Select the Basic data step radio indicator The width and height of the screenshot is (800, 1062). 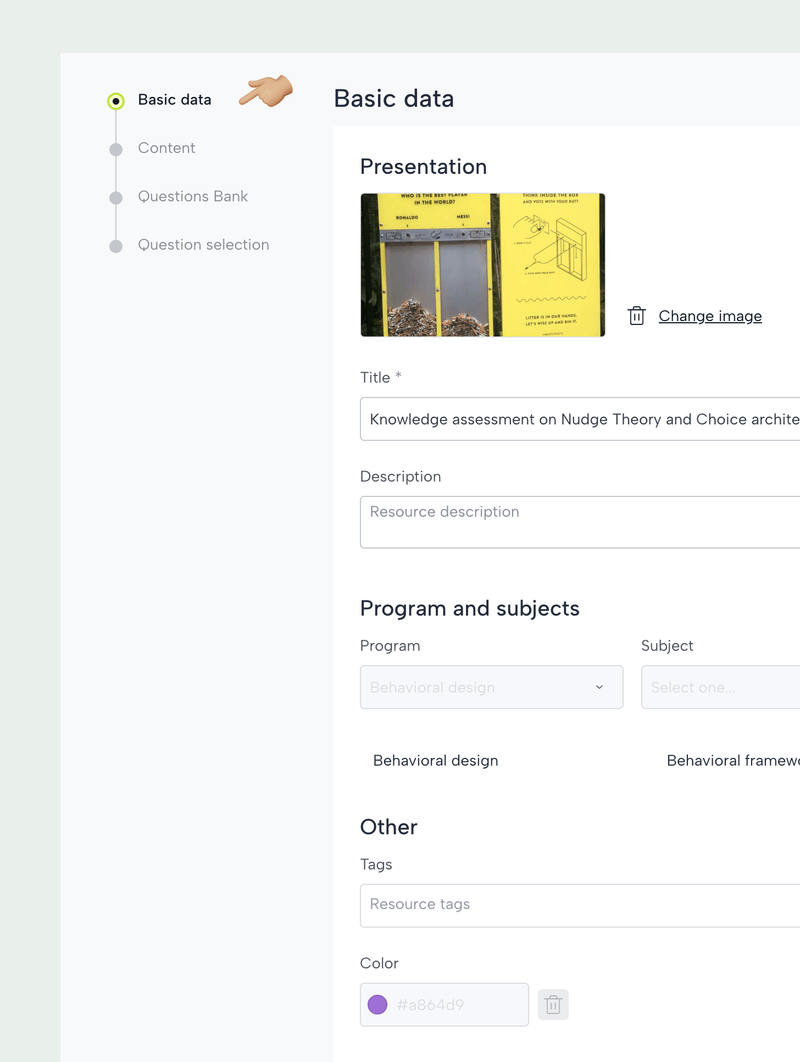pyautogui.click(x=116, y=100)
